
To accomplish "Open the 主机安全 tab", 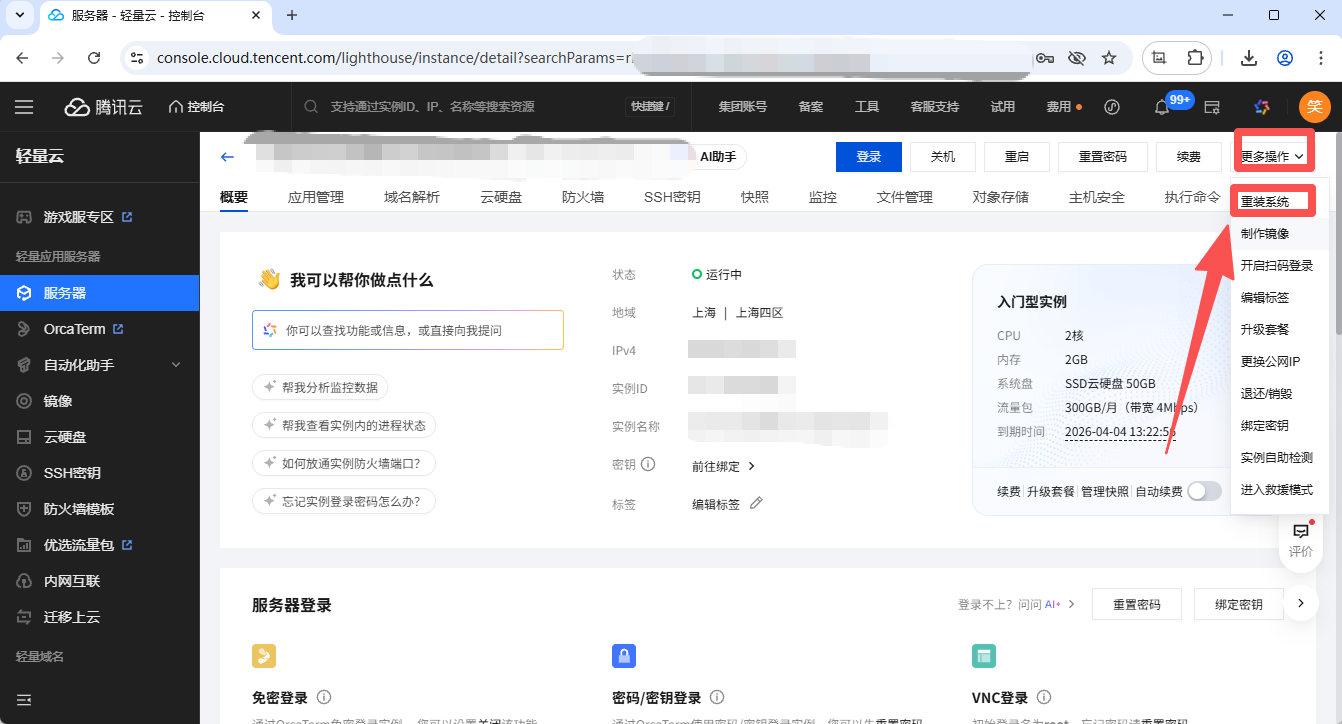I will coord(1097,197).
